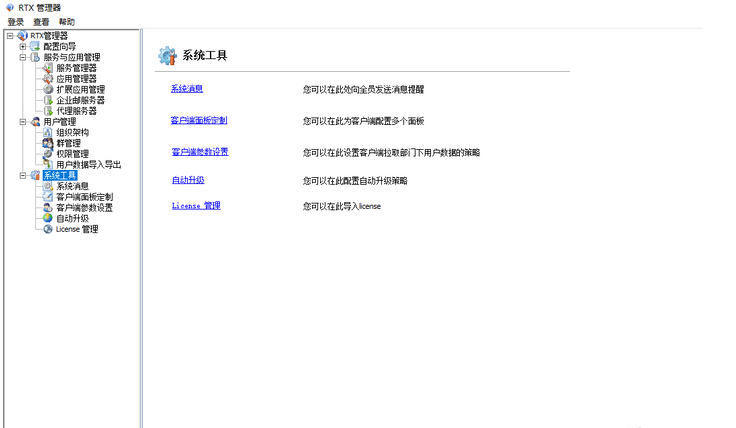Image resolution: width=736 pixels, height=428 pixels.
Task: Select 配置向导 label in the tree
Action: pos(60,46)
